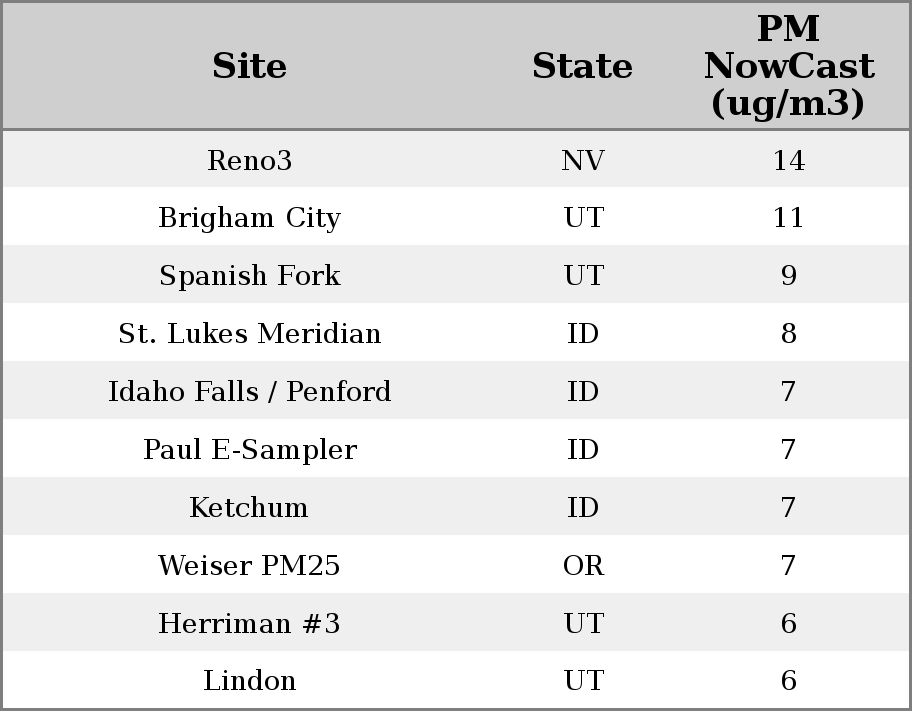This screenshot has width=912, height=711.
Task: Click the NV state cell
Action: (x=582, y=161)
